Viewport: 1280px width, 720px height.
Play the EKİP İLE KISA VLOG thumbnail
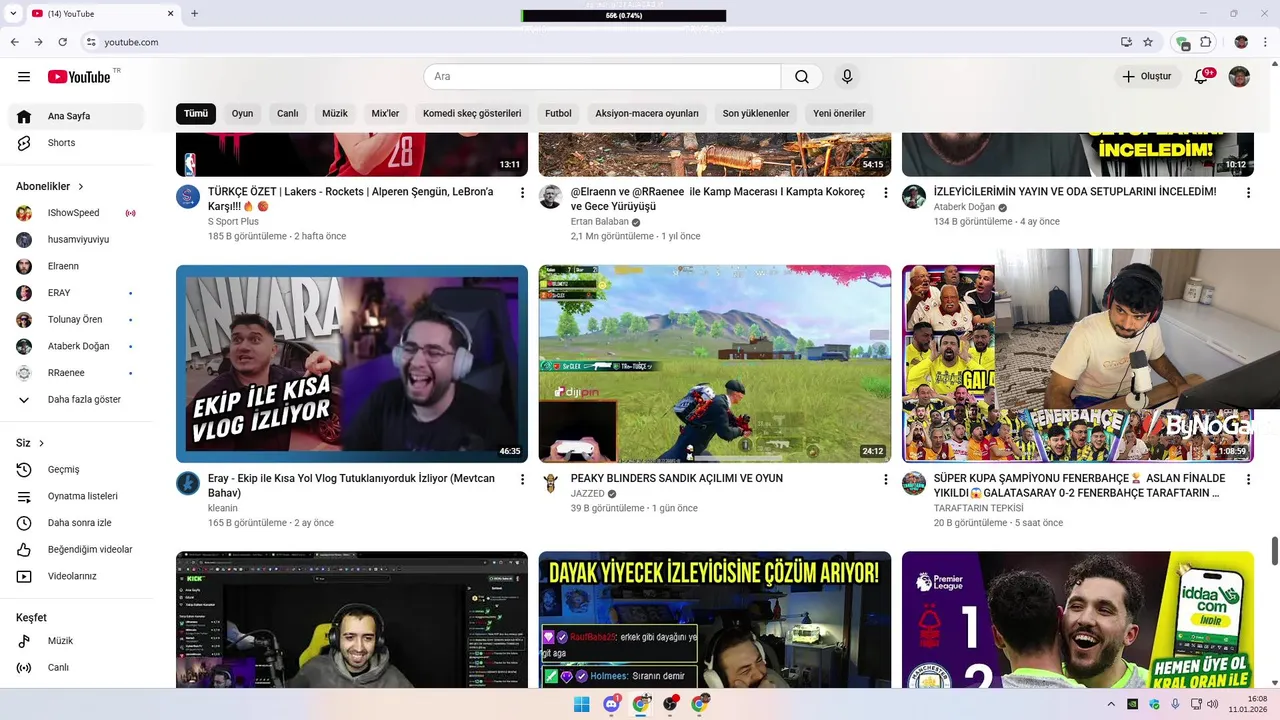352,364
